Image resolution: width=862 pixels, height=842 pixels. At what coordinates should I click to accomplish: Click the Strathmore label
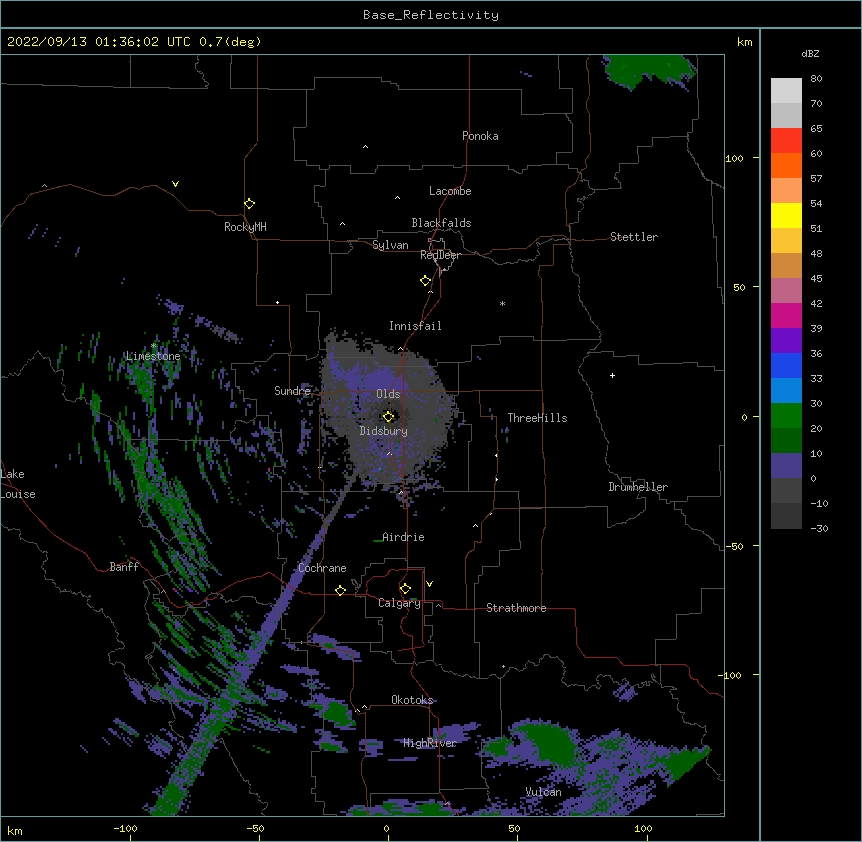516,608
